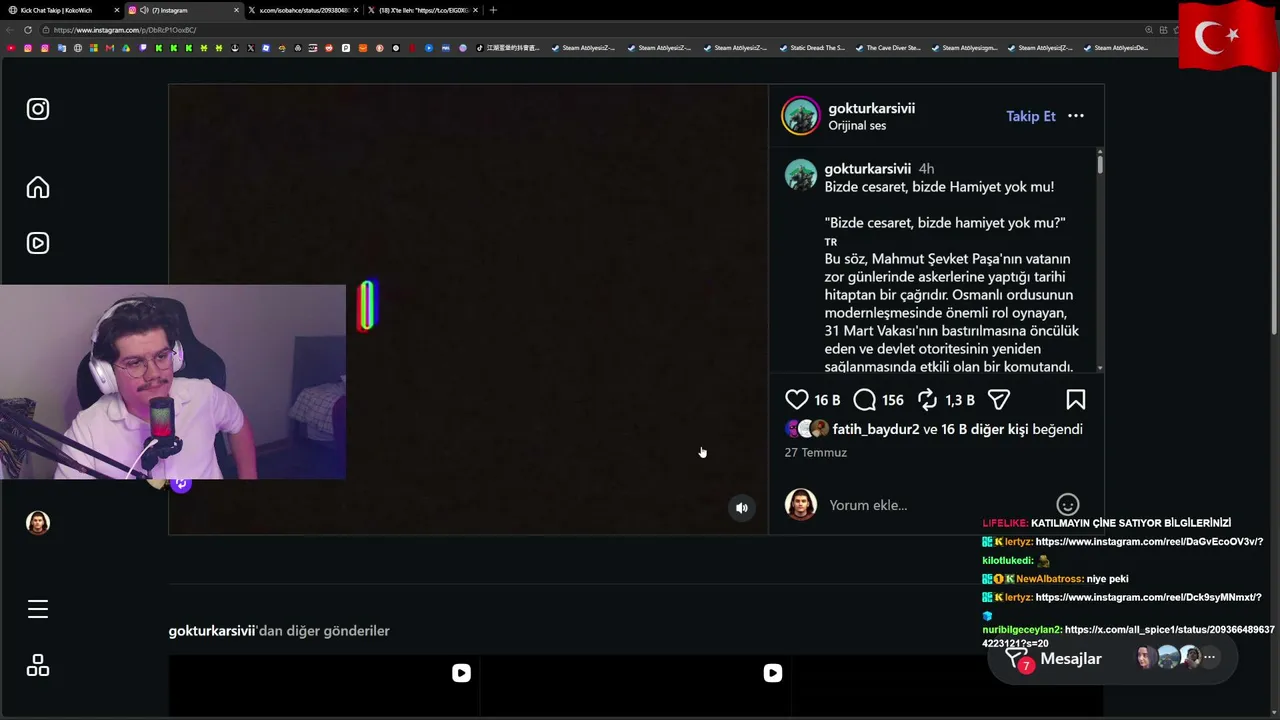Click the 1,3 B repost count
The image size is (1280, 720).
[x=960, y=400]
